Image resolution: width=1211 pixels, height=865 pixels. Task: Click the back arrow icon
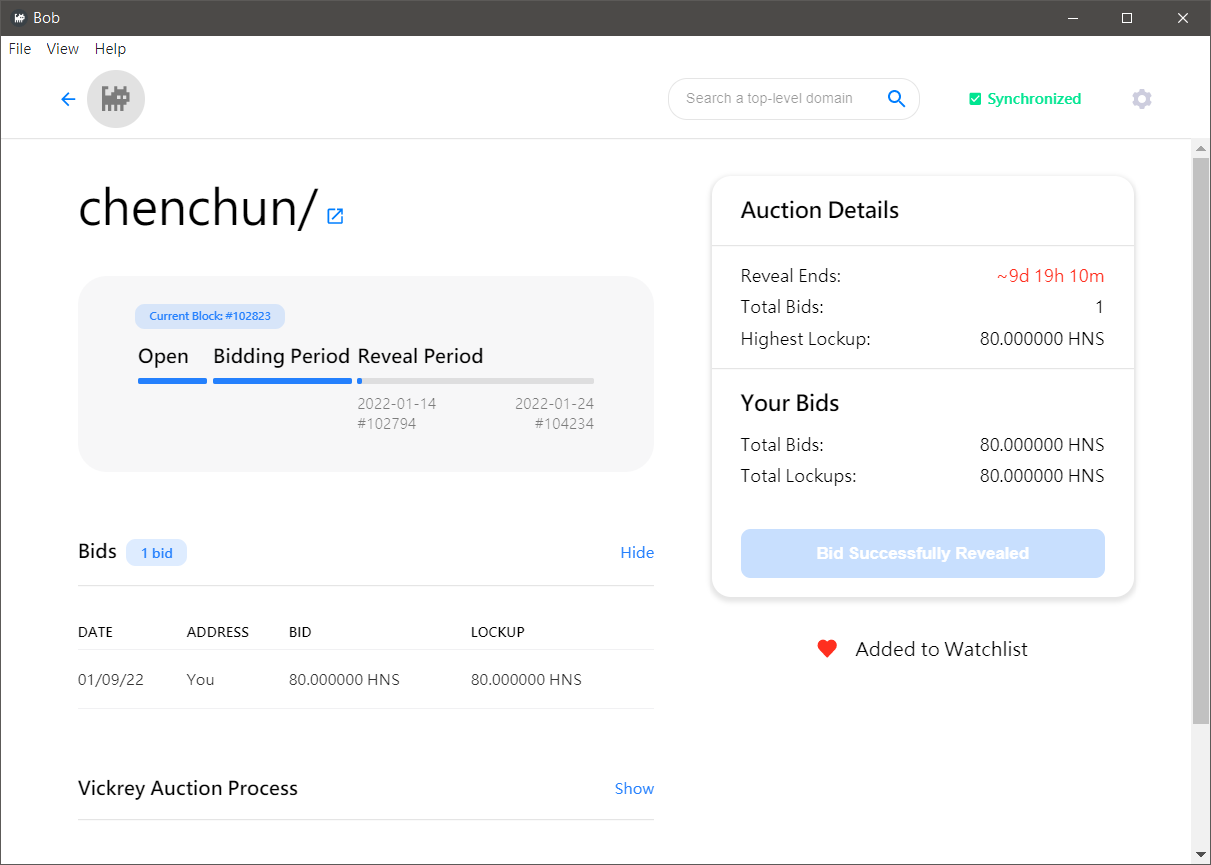pos(68,99)
